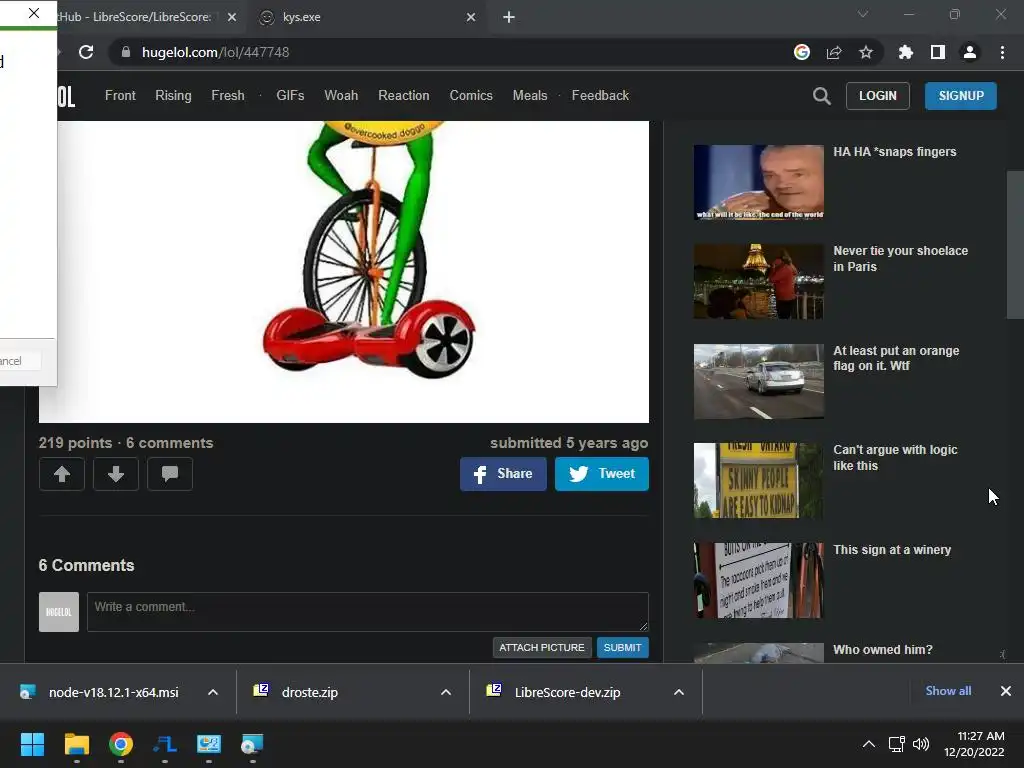View site lock information icon
Viewport: 1024px width, 768px height.
(125, 52)
